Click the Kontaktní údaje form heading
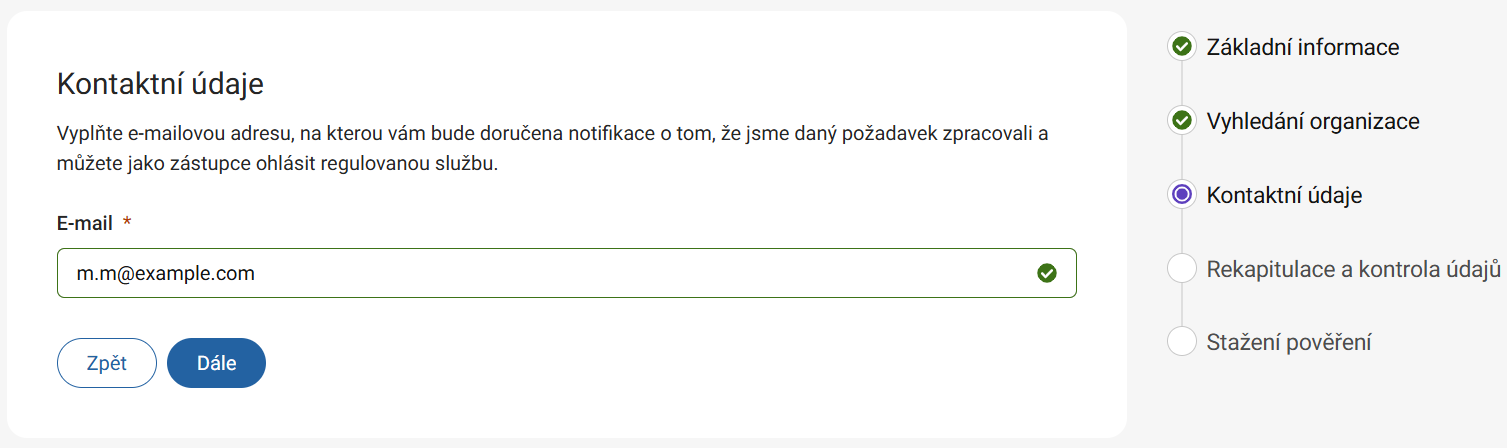Image resolution: width=1507 pixels, height=448 pixels. click(160, 84)
